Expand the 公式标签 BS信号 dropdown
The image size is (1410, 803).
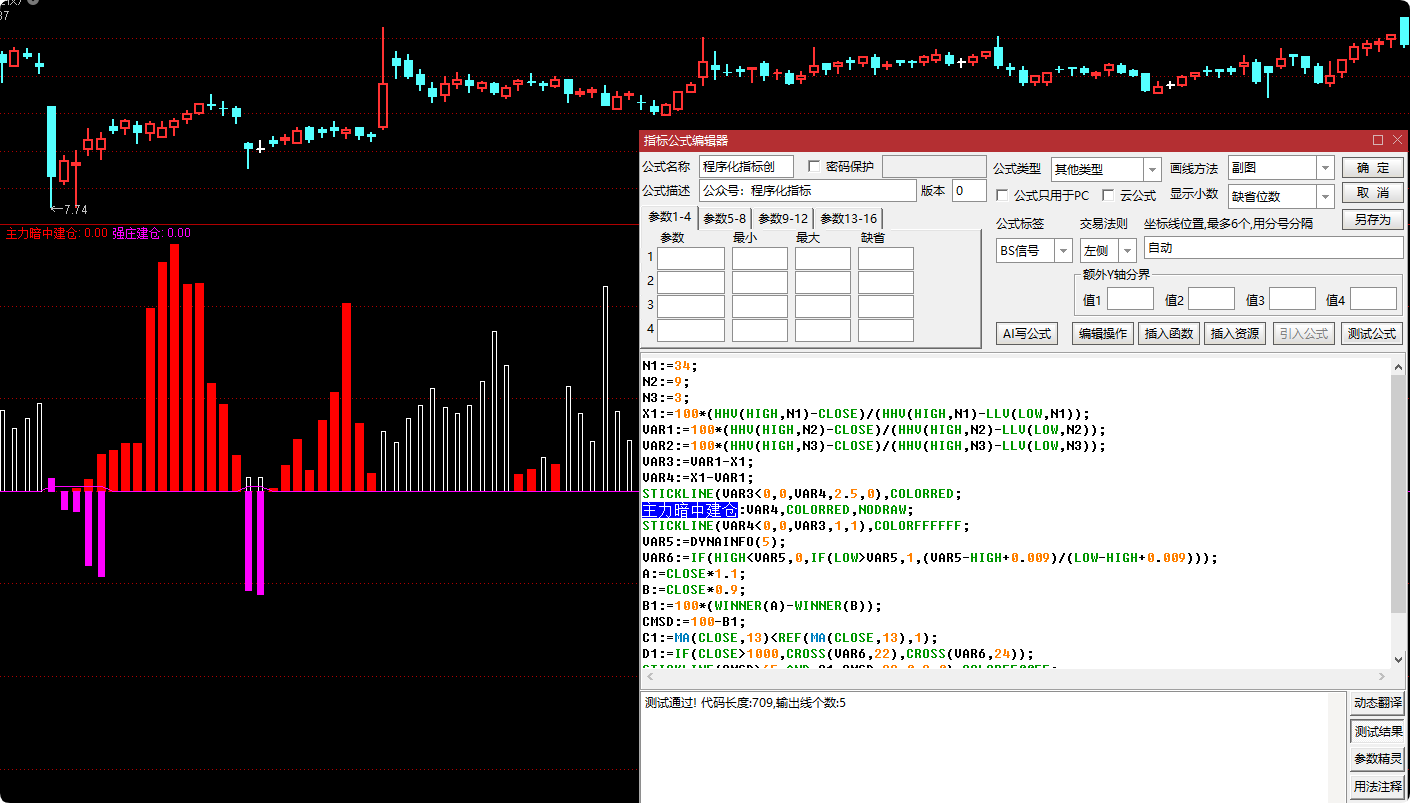1063,250
